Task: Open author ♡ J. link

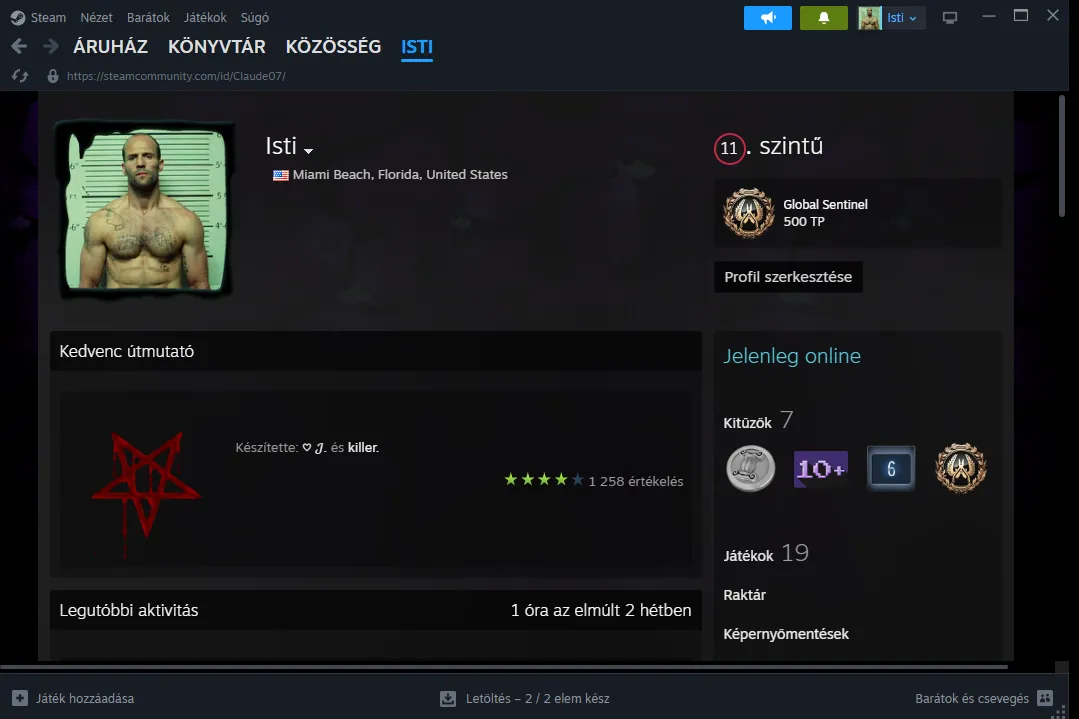Action: click(x=314, y=448)
